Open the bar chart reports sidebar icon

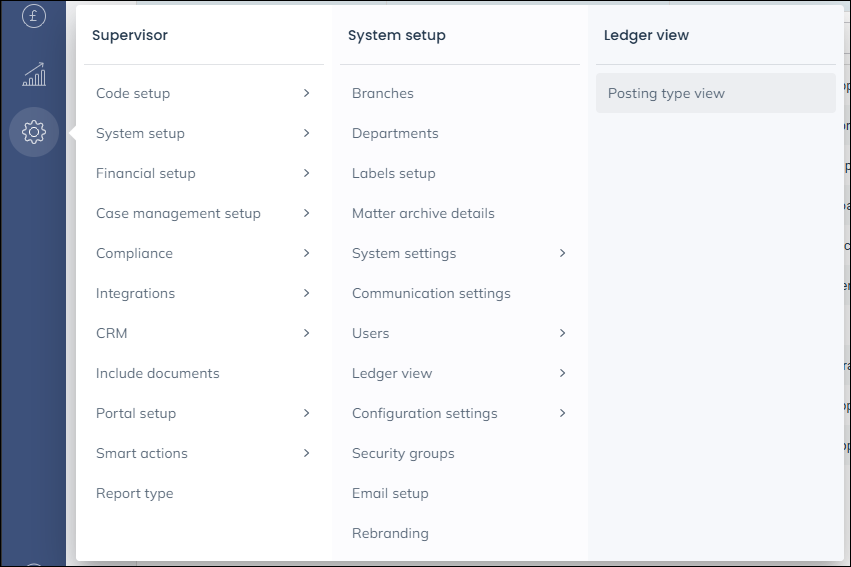coord(34,74)
